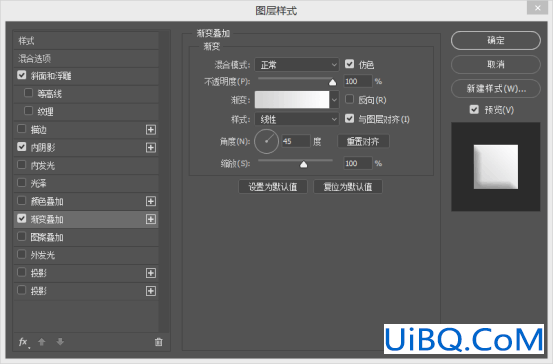The height and width of the screenshot is (364, 554).
Task: Select the 混合选项 entry
Action: 86,58
